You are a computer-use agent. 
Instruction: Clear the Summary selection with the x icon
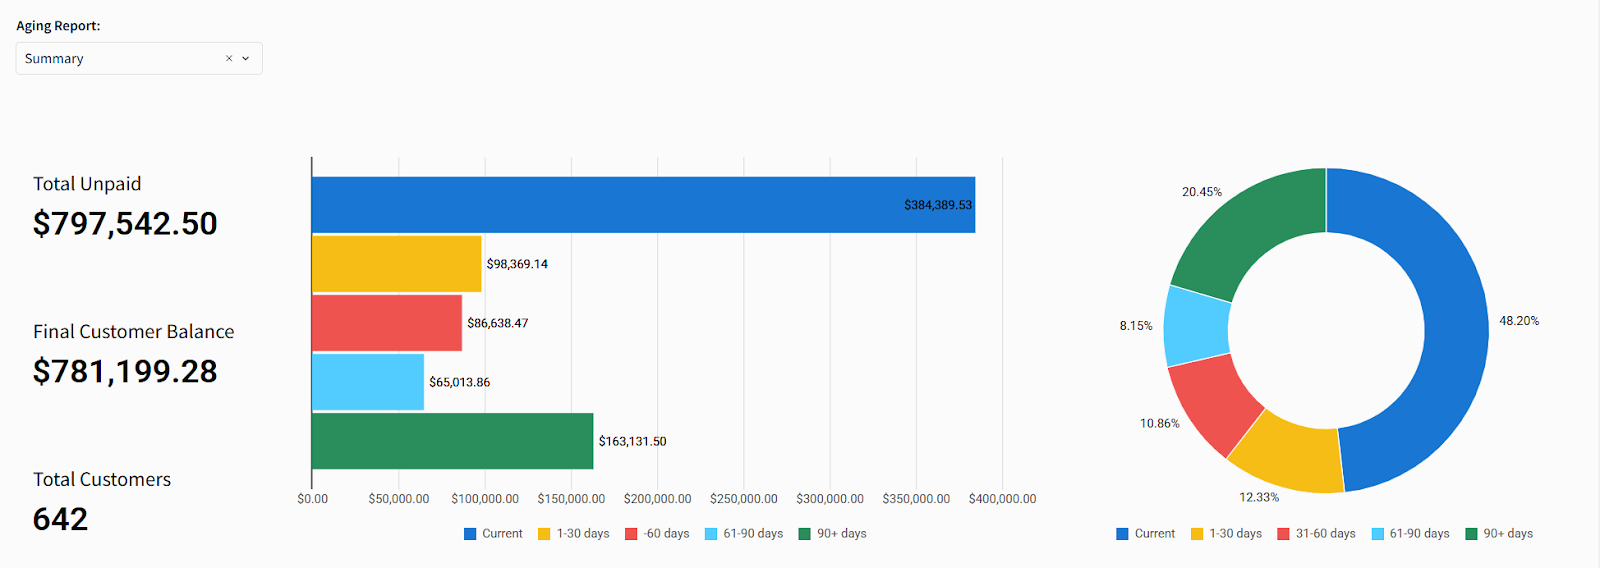pyautogui.click(x=229, y=59)
